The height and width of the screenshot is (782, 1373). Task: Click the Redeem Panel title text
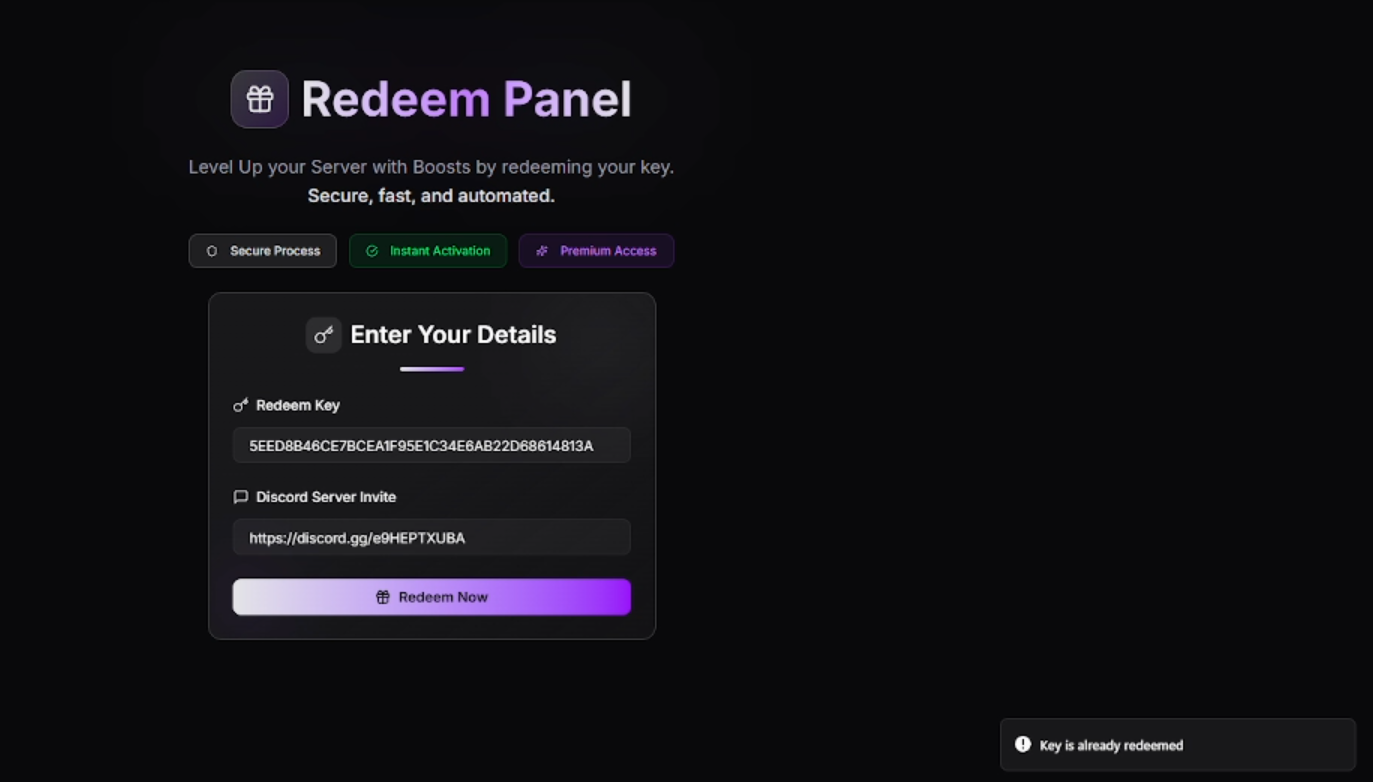(466, 99)
